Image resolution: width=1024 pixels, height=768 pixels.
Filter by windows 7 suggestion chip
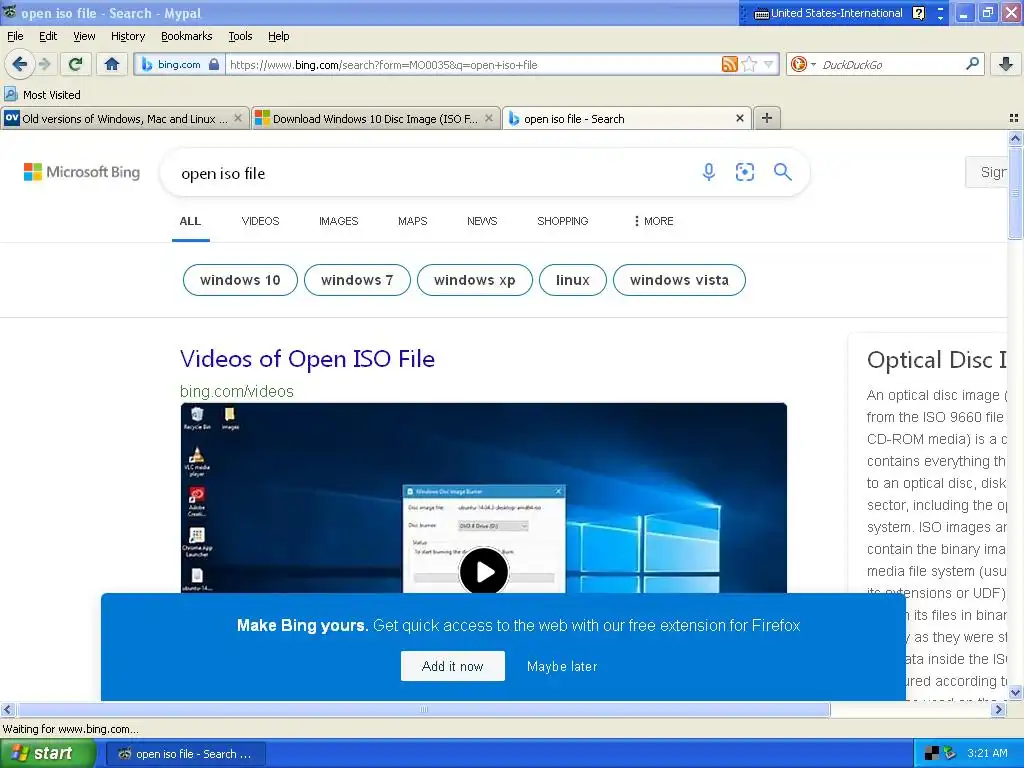pyautogui.click(x=357, y=280)
